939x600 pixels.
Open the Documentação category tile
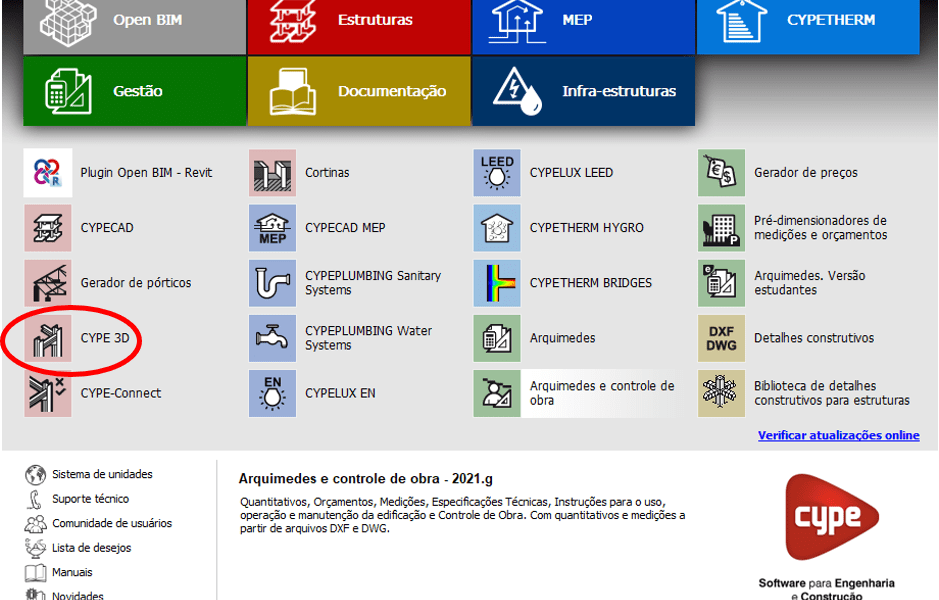pos(359,91)
